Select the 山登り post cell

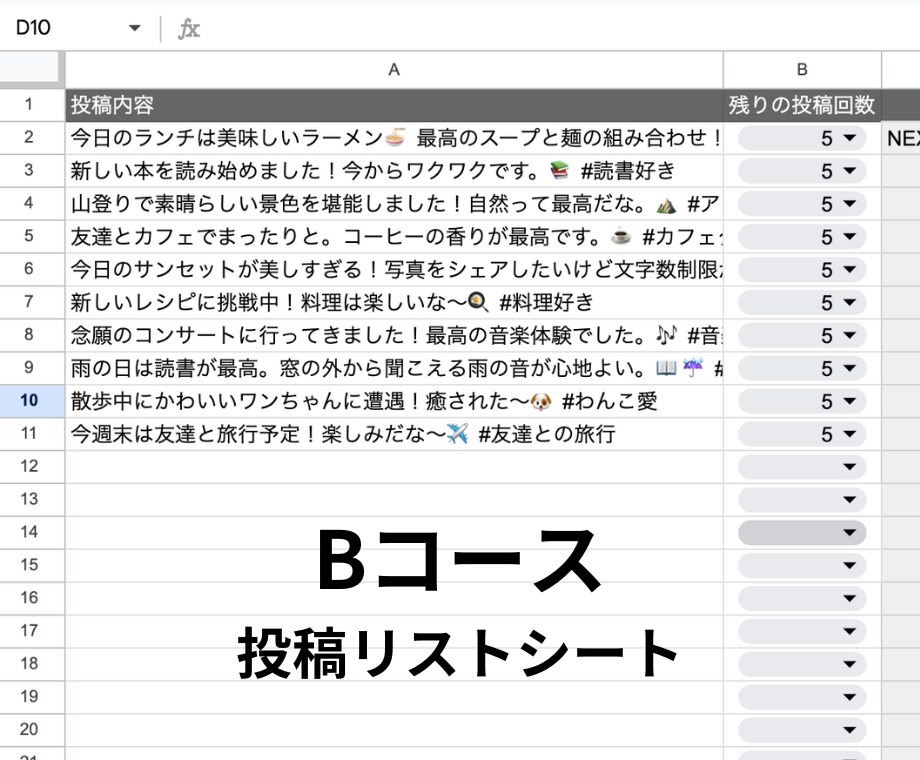click(394, 204)
